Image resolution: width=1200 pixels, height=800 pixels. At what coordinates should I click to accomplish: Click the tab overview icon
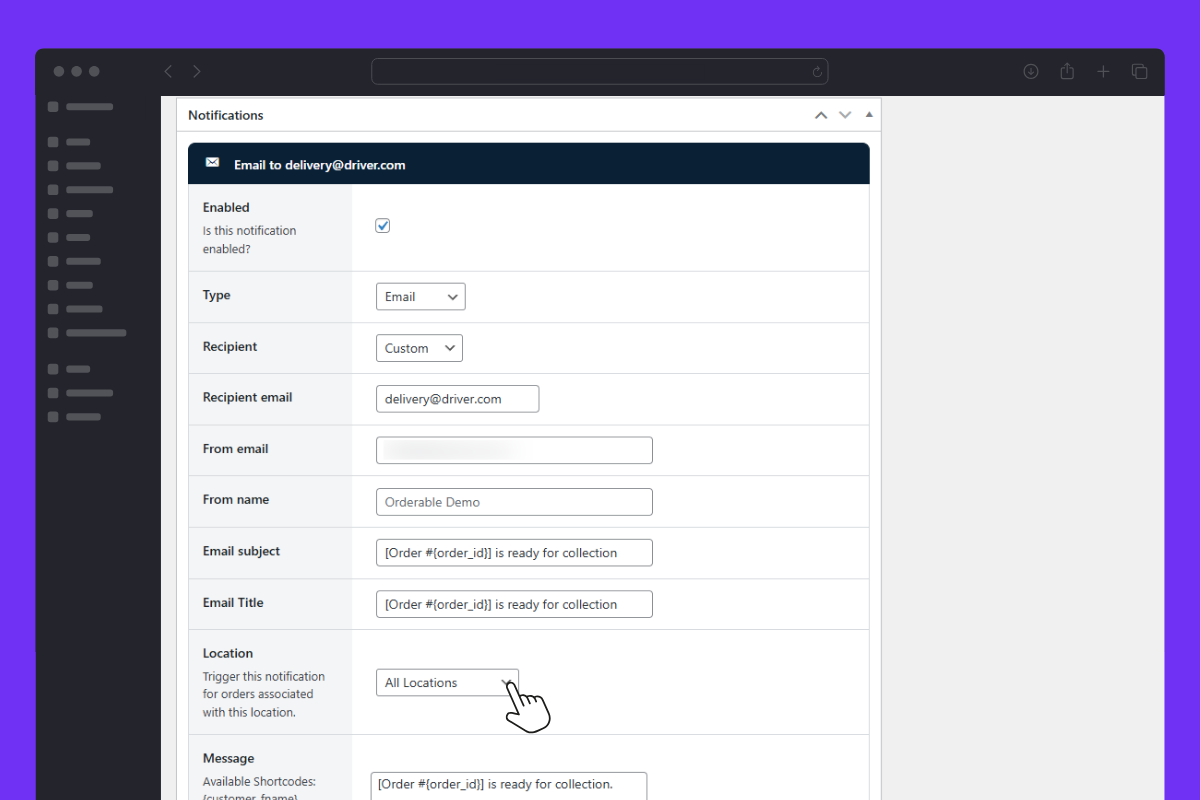pyautogui.click(x=1139, y=71)
